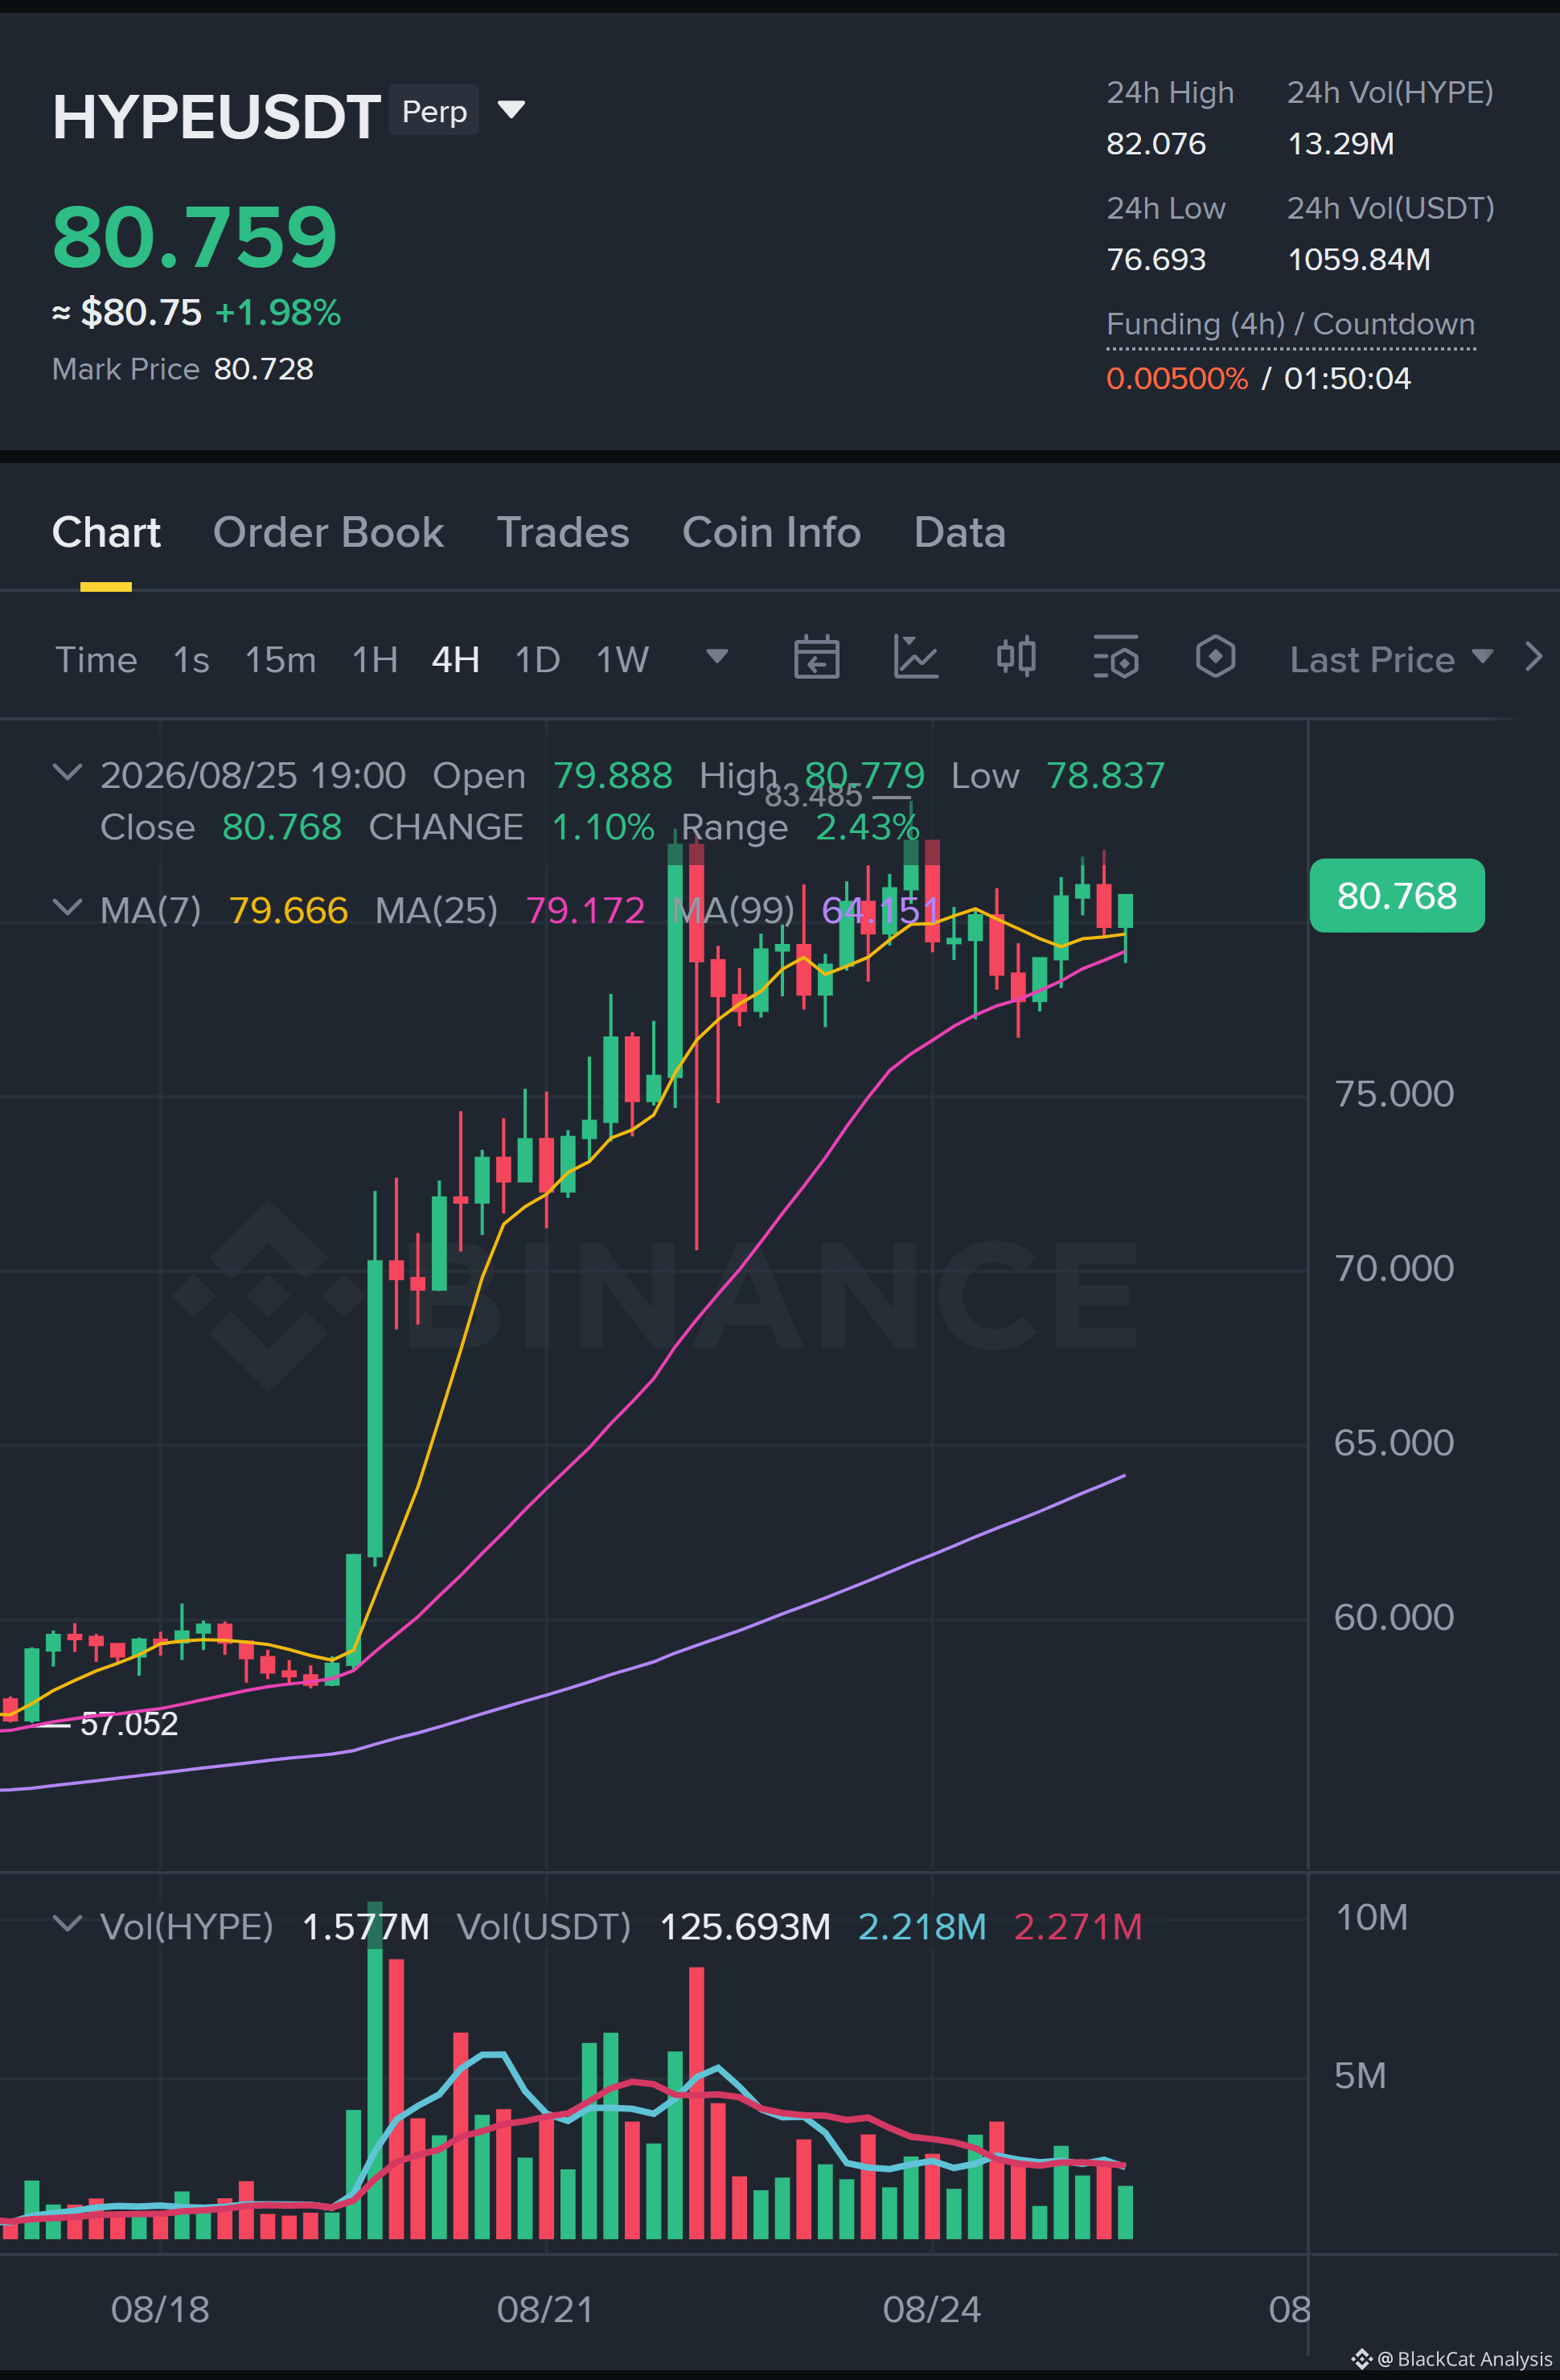Click the MA(25) value 79.172
Image resolution: width=1560 pixels, height=2380 pixels.
pos(585,910)
